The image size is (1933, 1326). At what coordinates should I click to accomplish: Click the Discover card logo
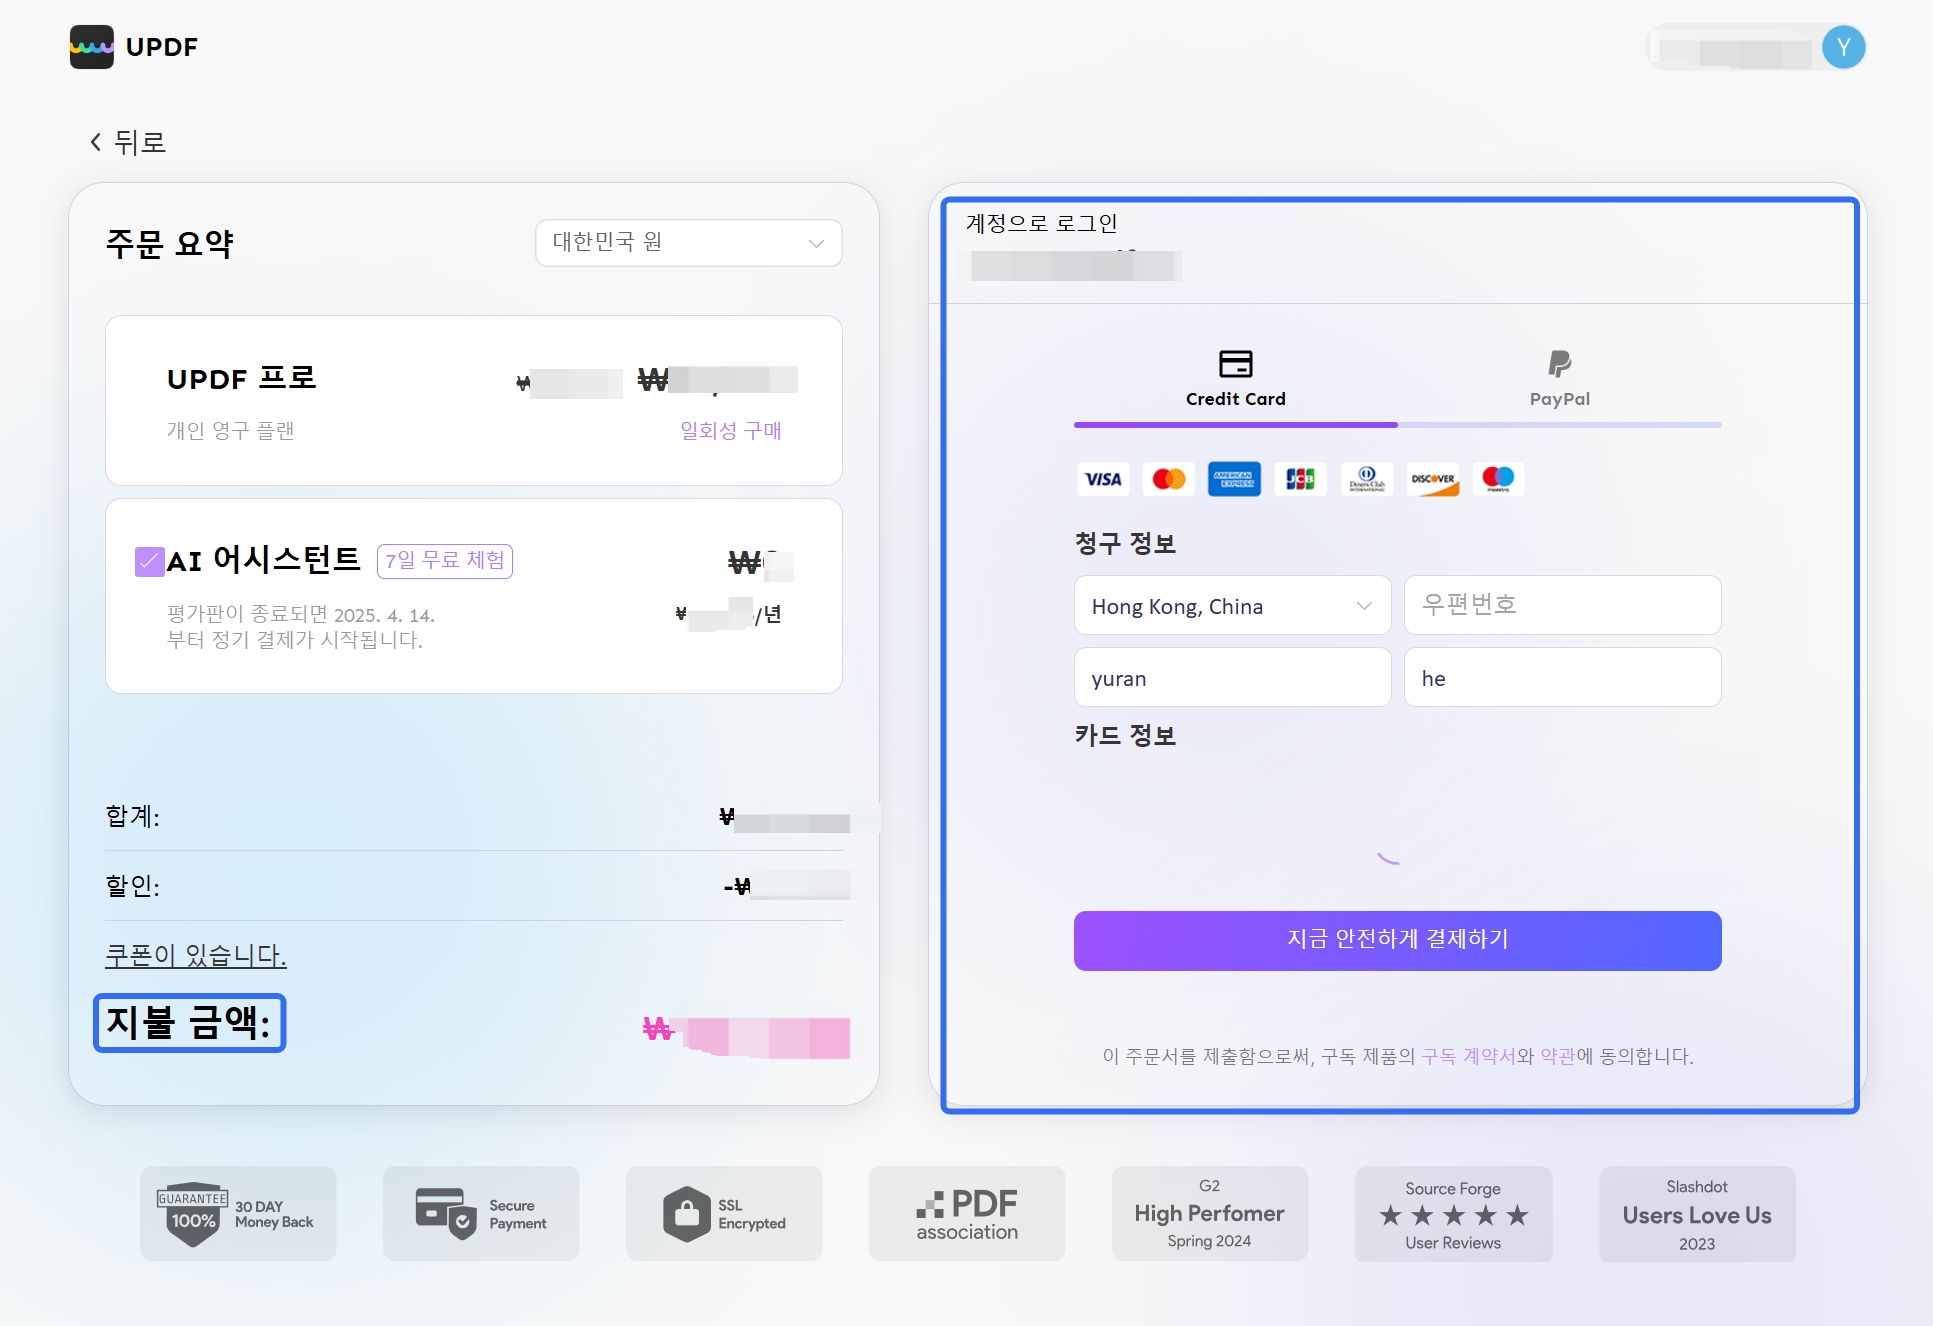pos(1432,479)
